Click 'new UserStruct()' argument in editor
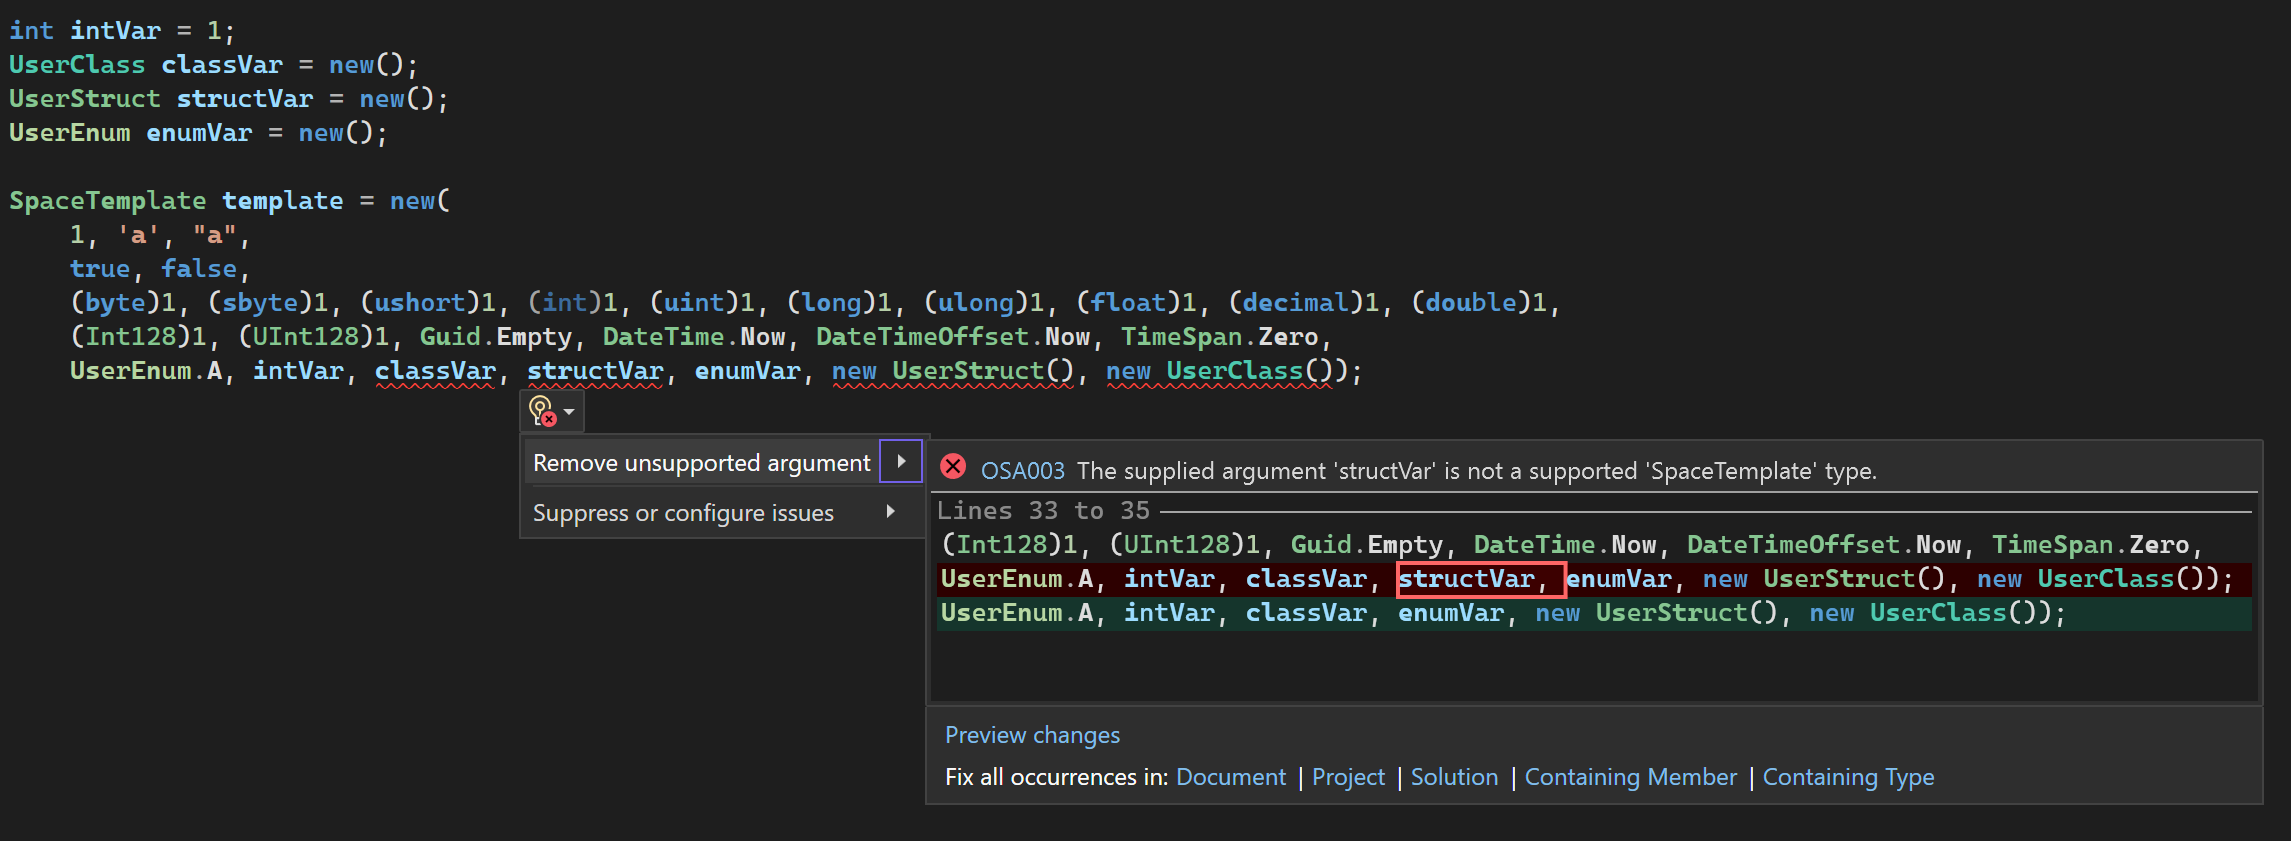This screenshot has height=841, width=2291. point(953,371)
